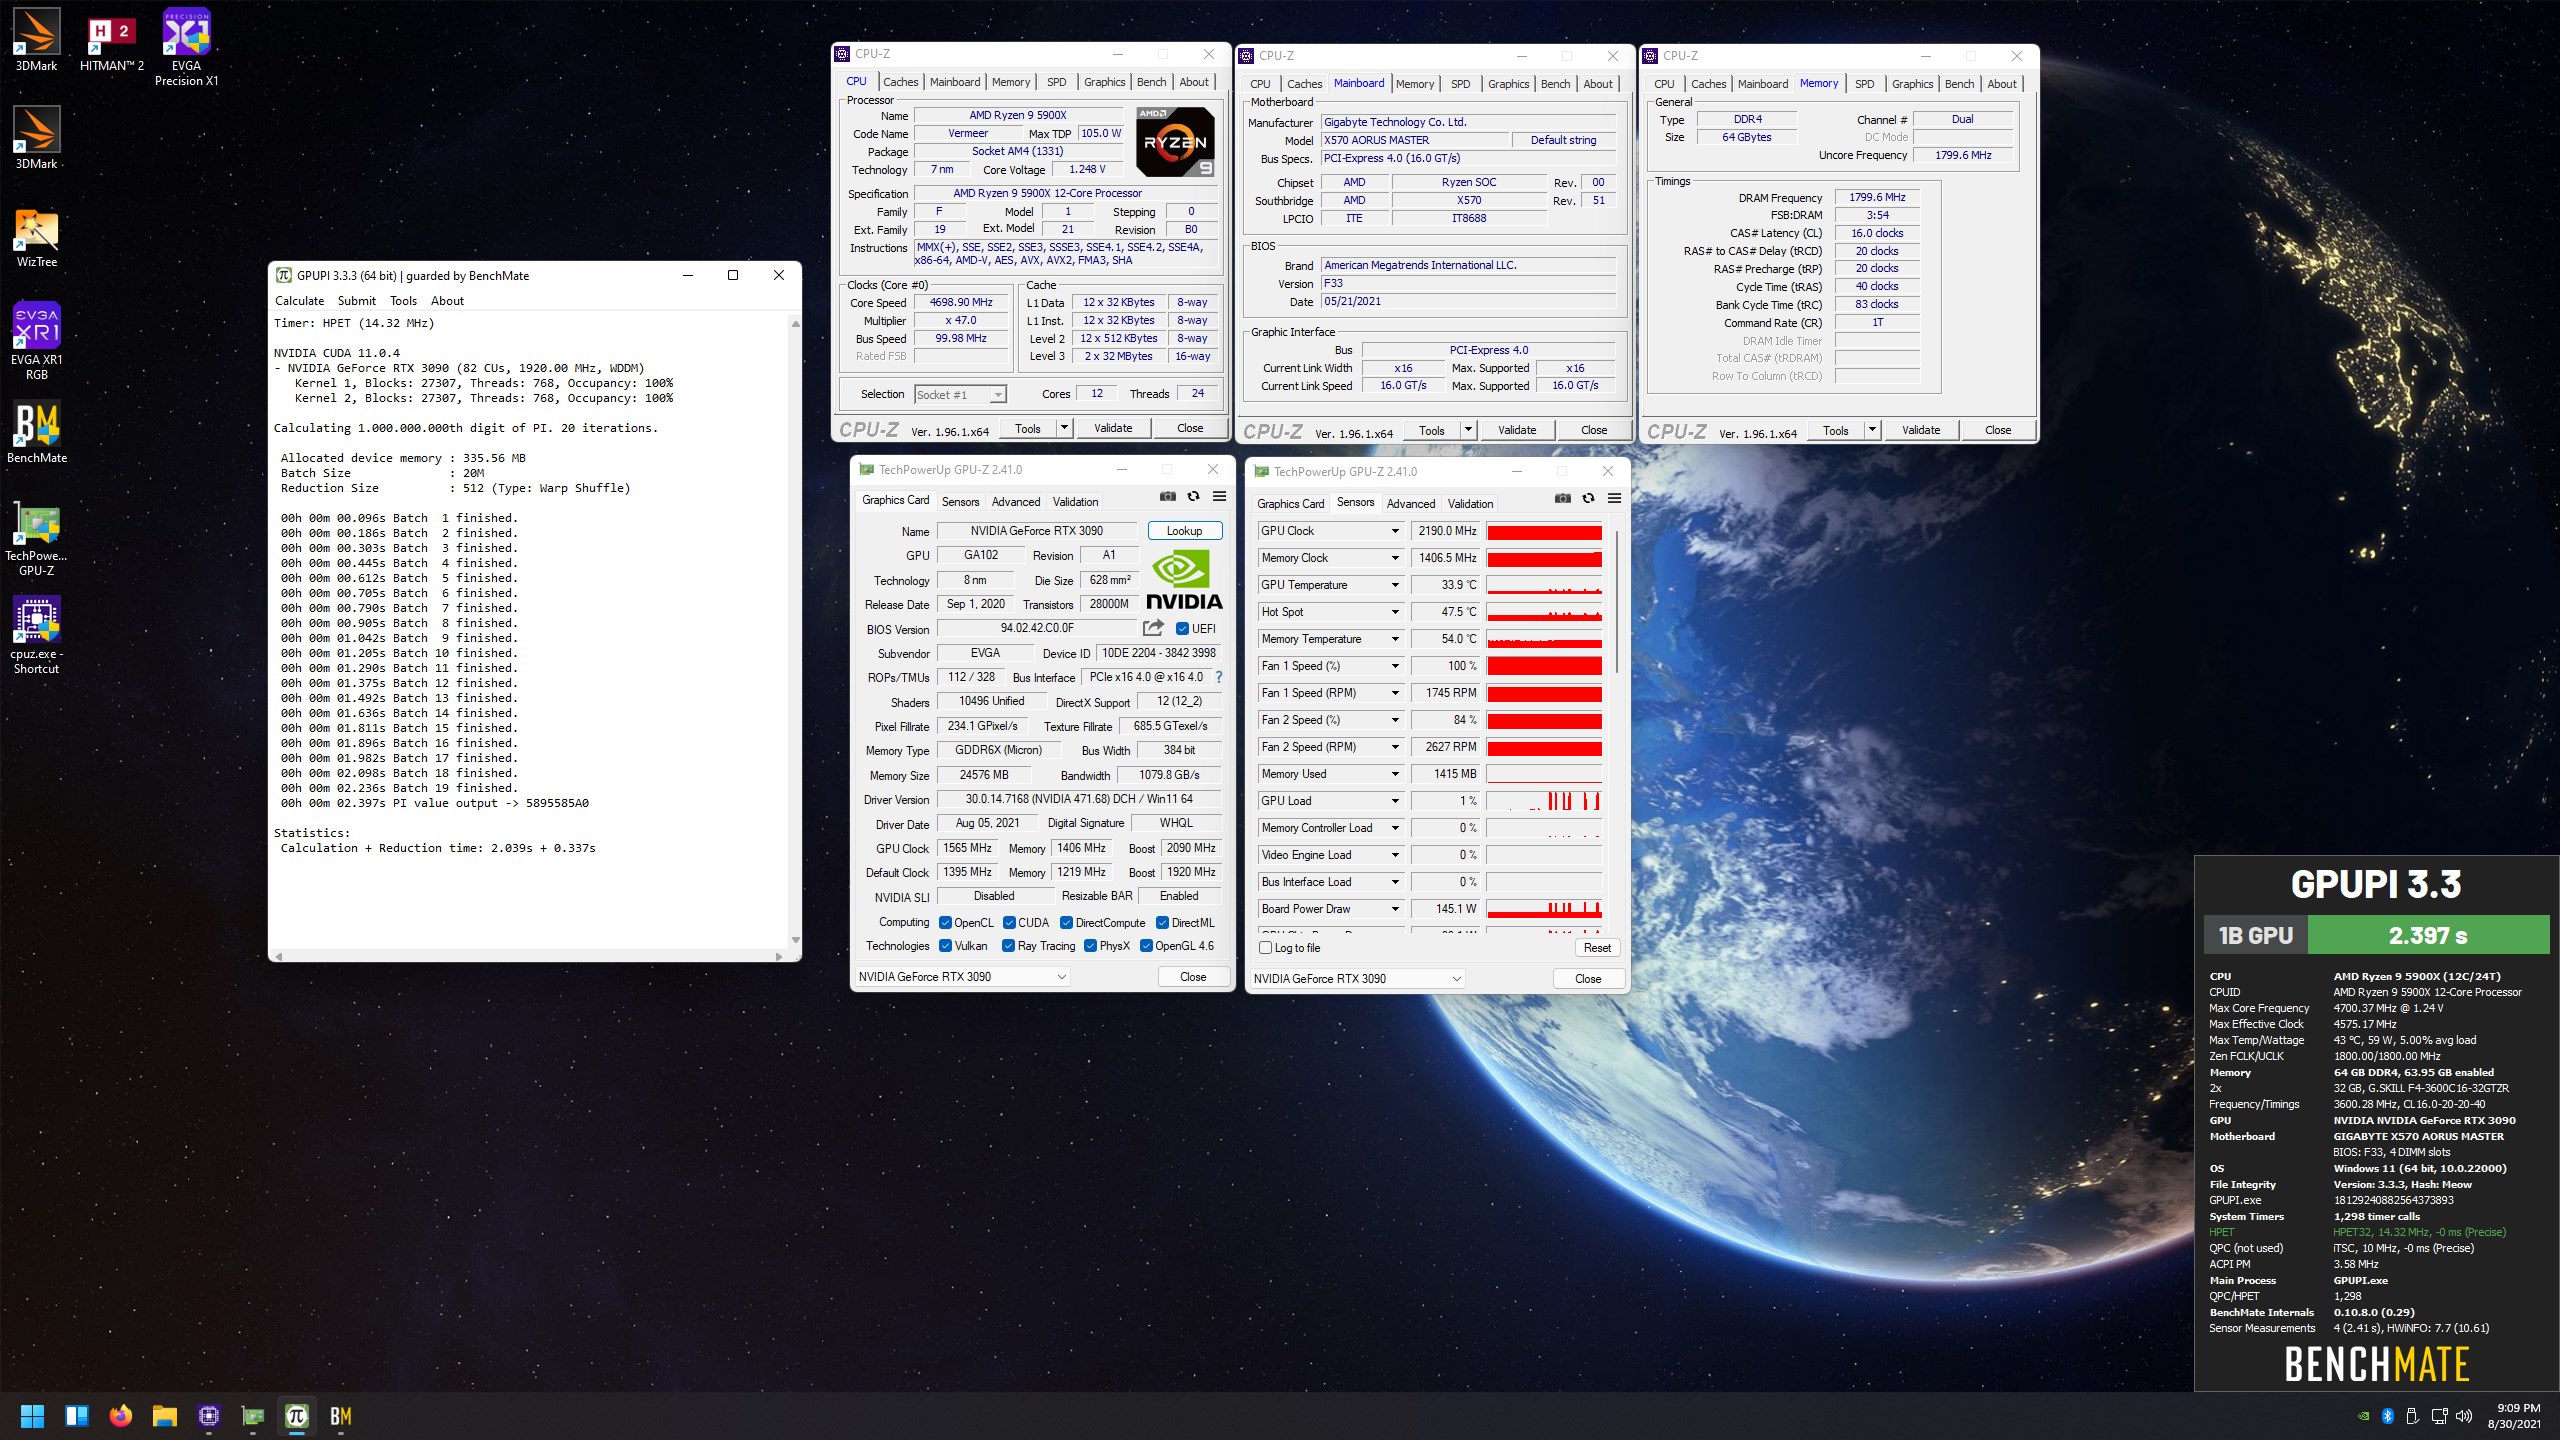Open the hamburger menu in GPU-Z Sensors window

click(1614, 498)
